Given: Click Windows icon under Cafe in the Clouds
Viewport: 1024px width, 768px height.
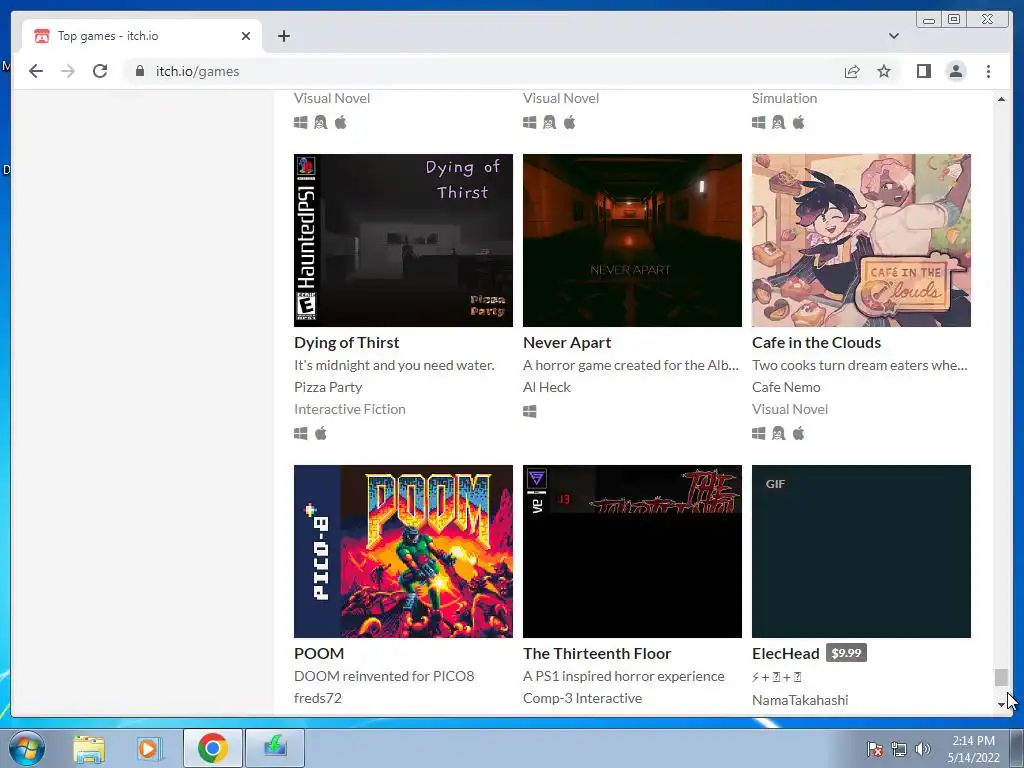Looking at the screenshot, I should pos(758,434).
